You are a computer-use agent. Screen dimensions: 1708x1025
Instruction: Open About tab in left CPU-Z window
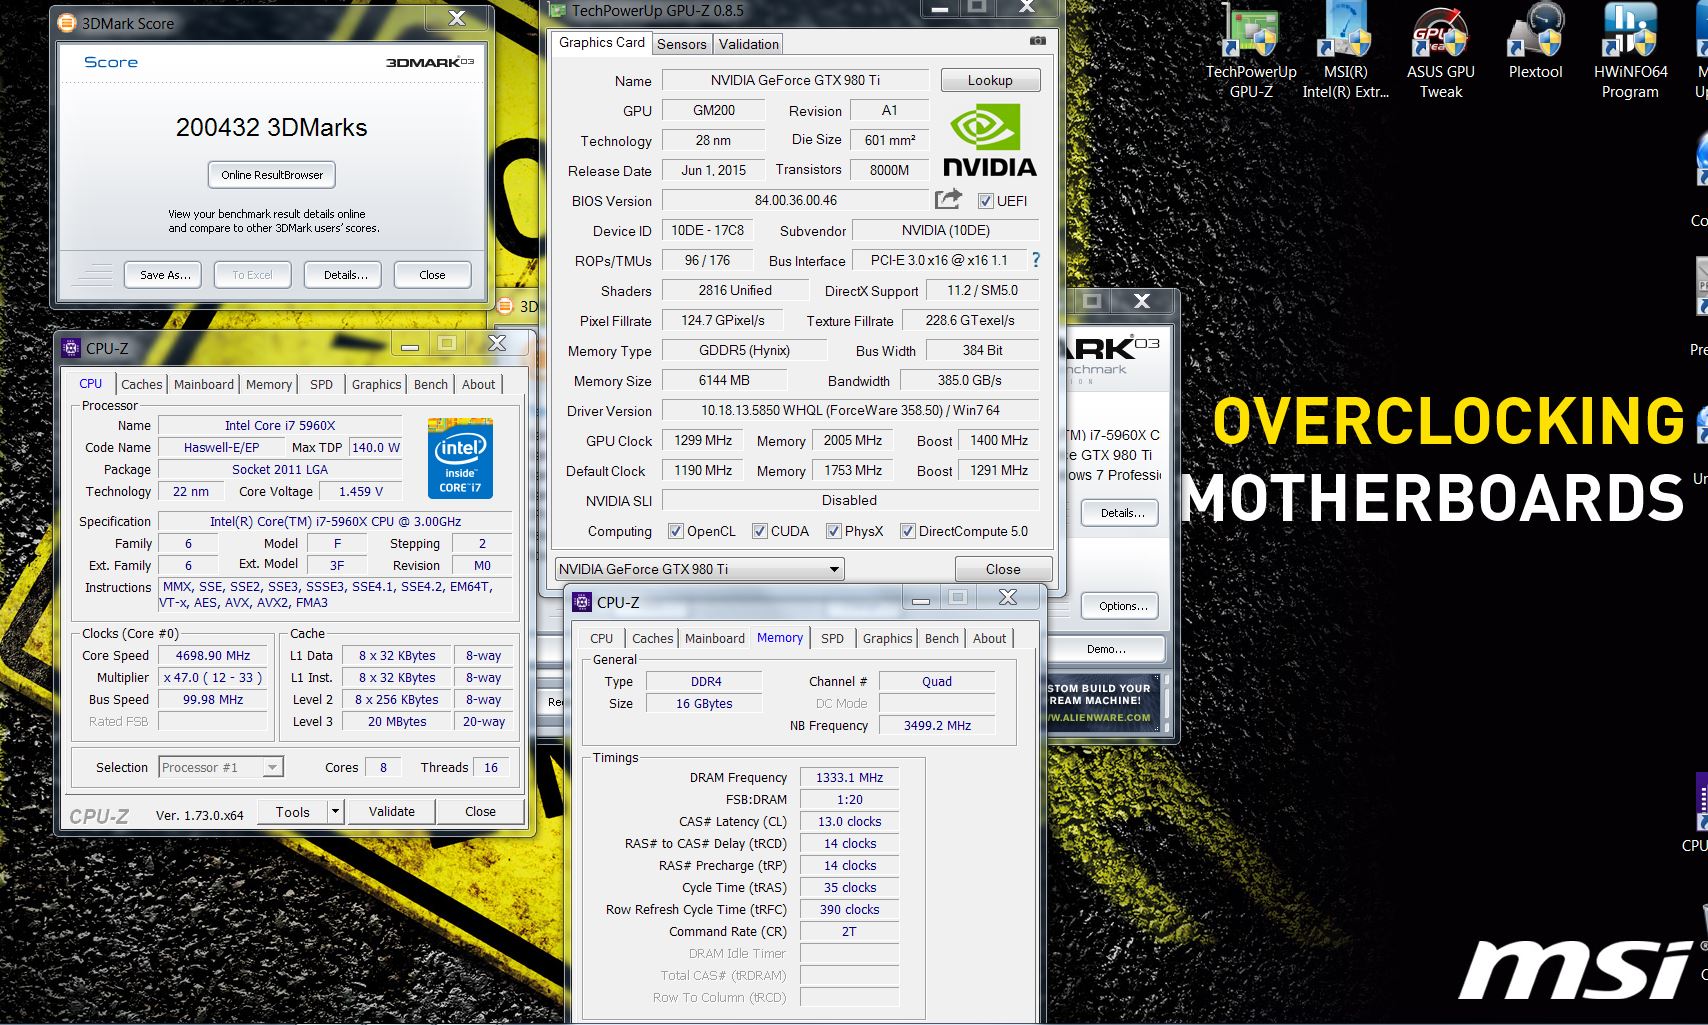point(478,384)
